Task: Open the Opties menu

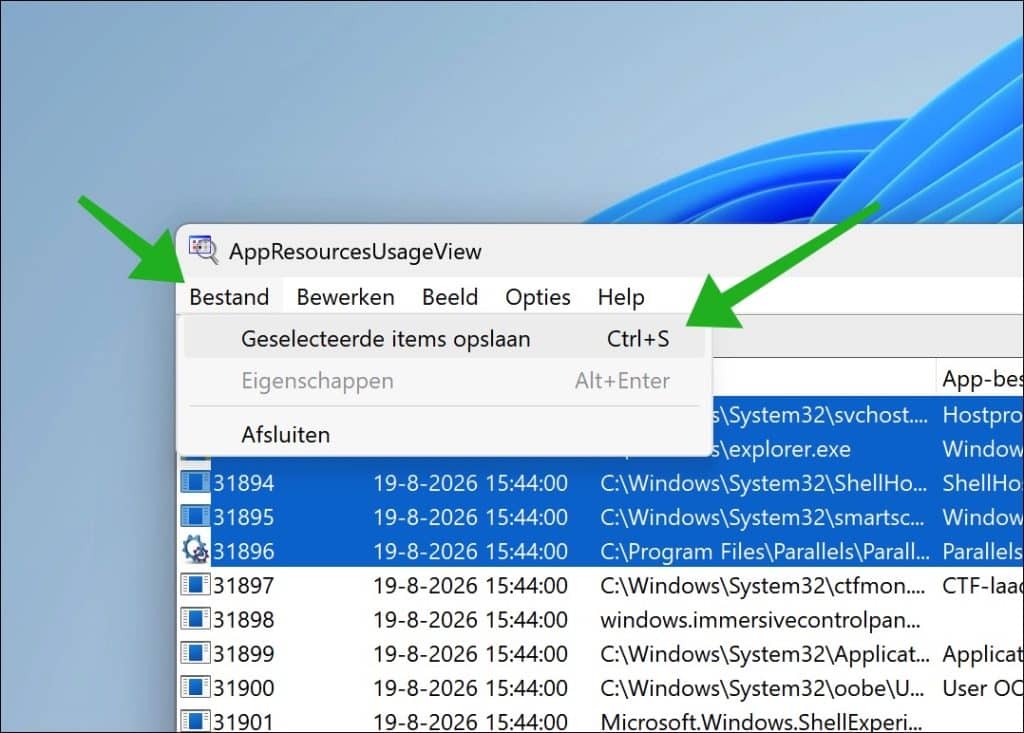Action: click(537, 297)
